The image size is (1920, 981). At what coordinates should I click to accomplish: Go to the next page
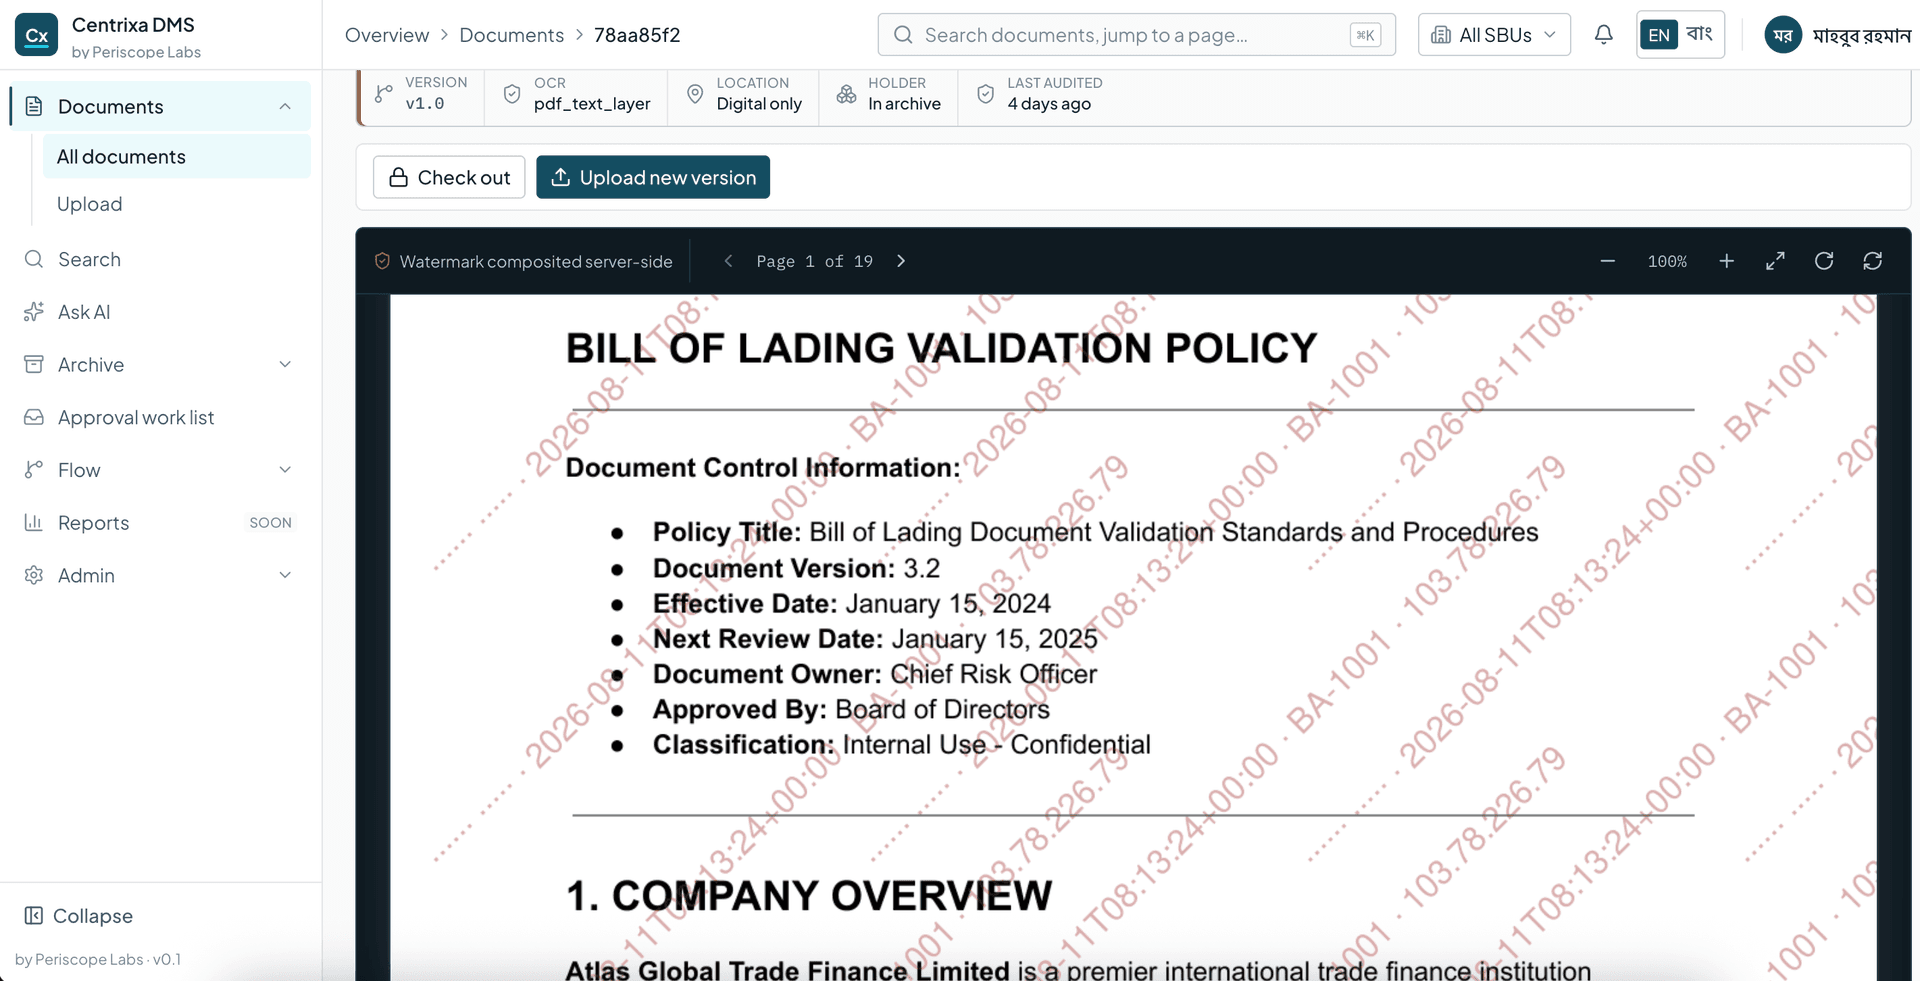point(901,261)
